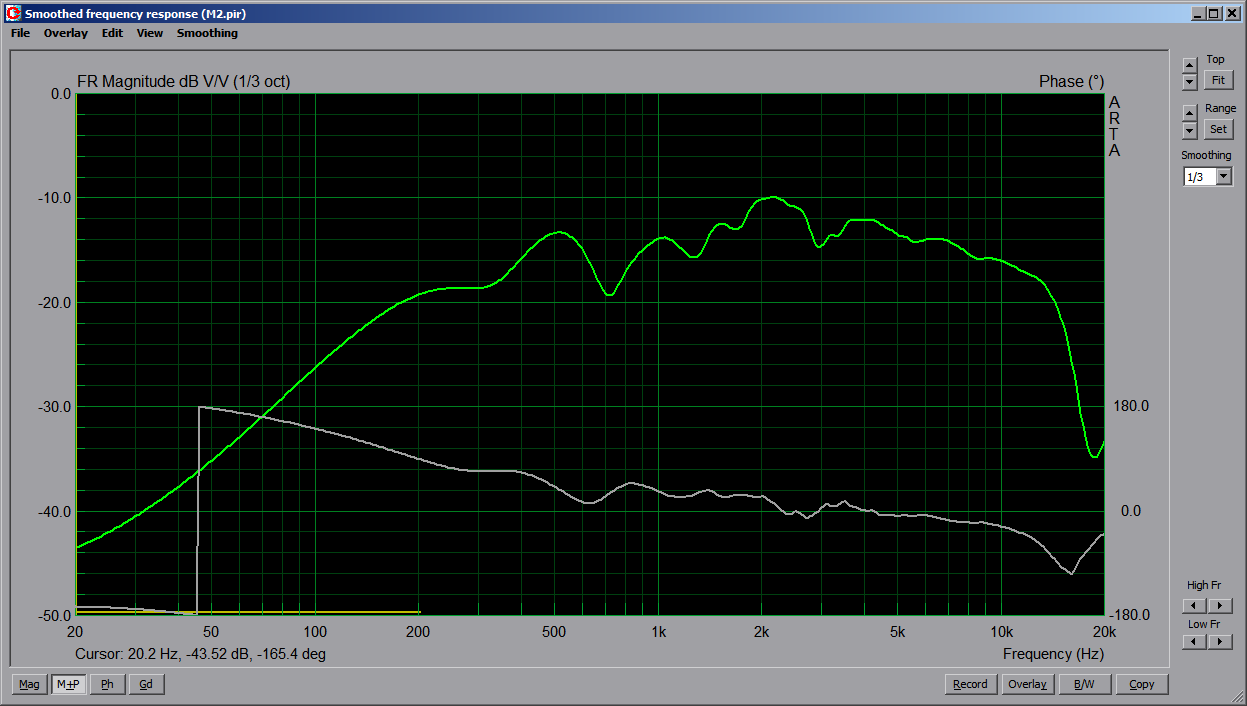Click the Phase (°) axis label

(x=1072, y=82)
